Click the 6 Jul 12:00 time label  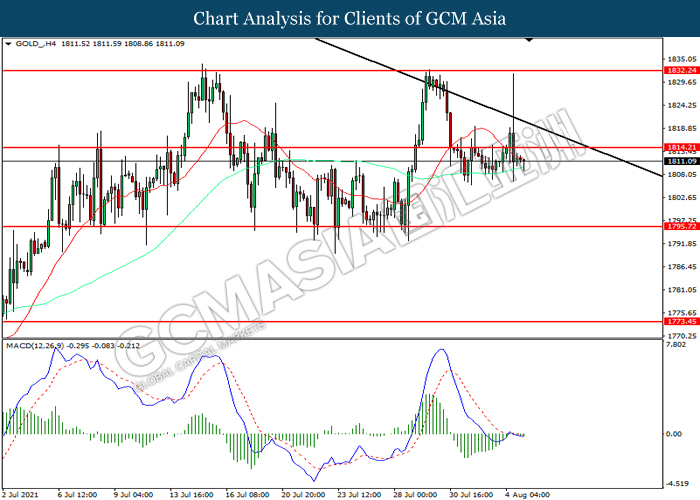(x=77, y=495)
